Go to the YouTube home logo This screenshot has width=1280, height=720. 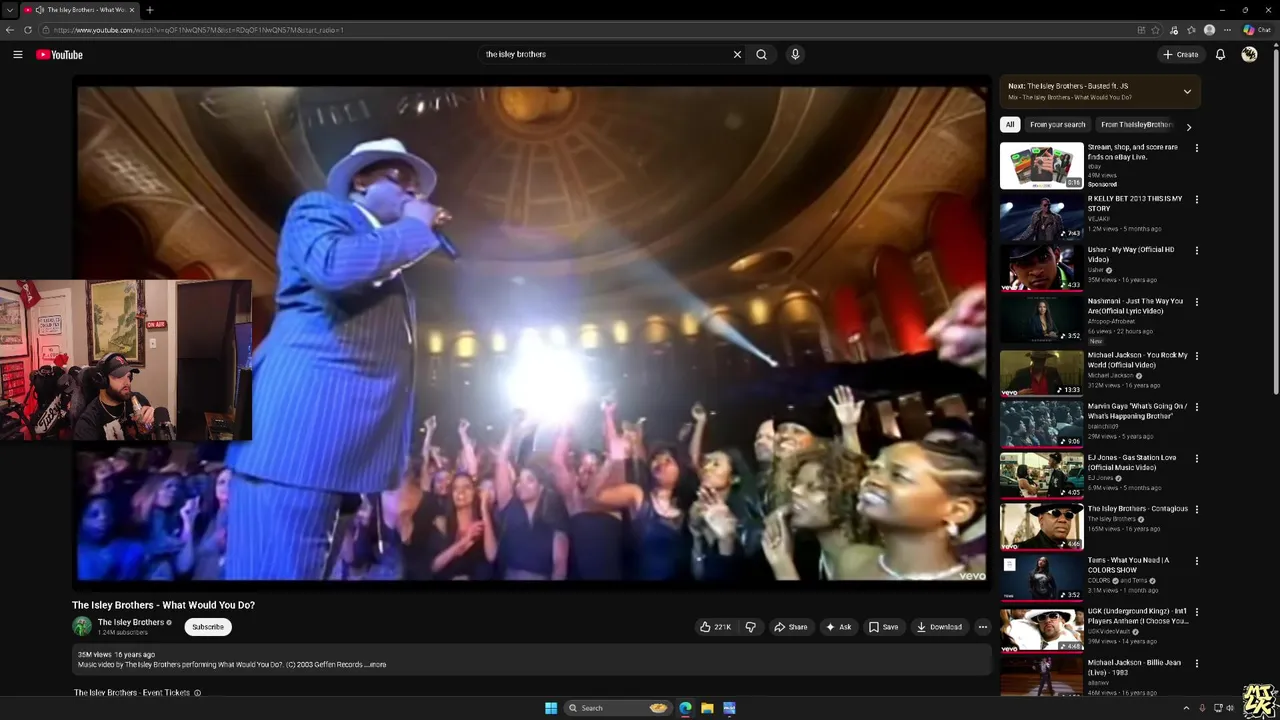[x=59, y=55]
